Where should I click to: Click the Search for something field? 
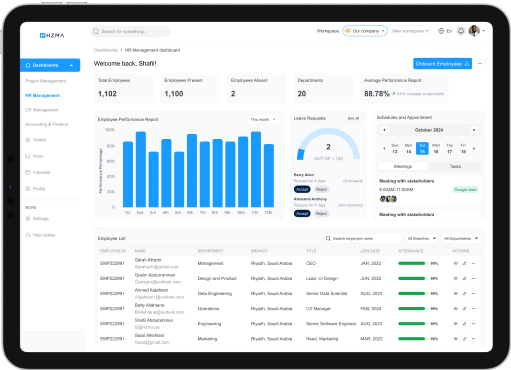(x=130, y=32)
